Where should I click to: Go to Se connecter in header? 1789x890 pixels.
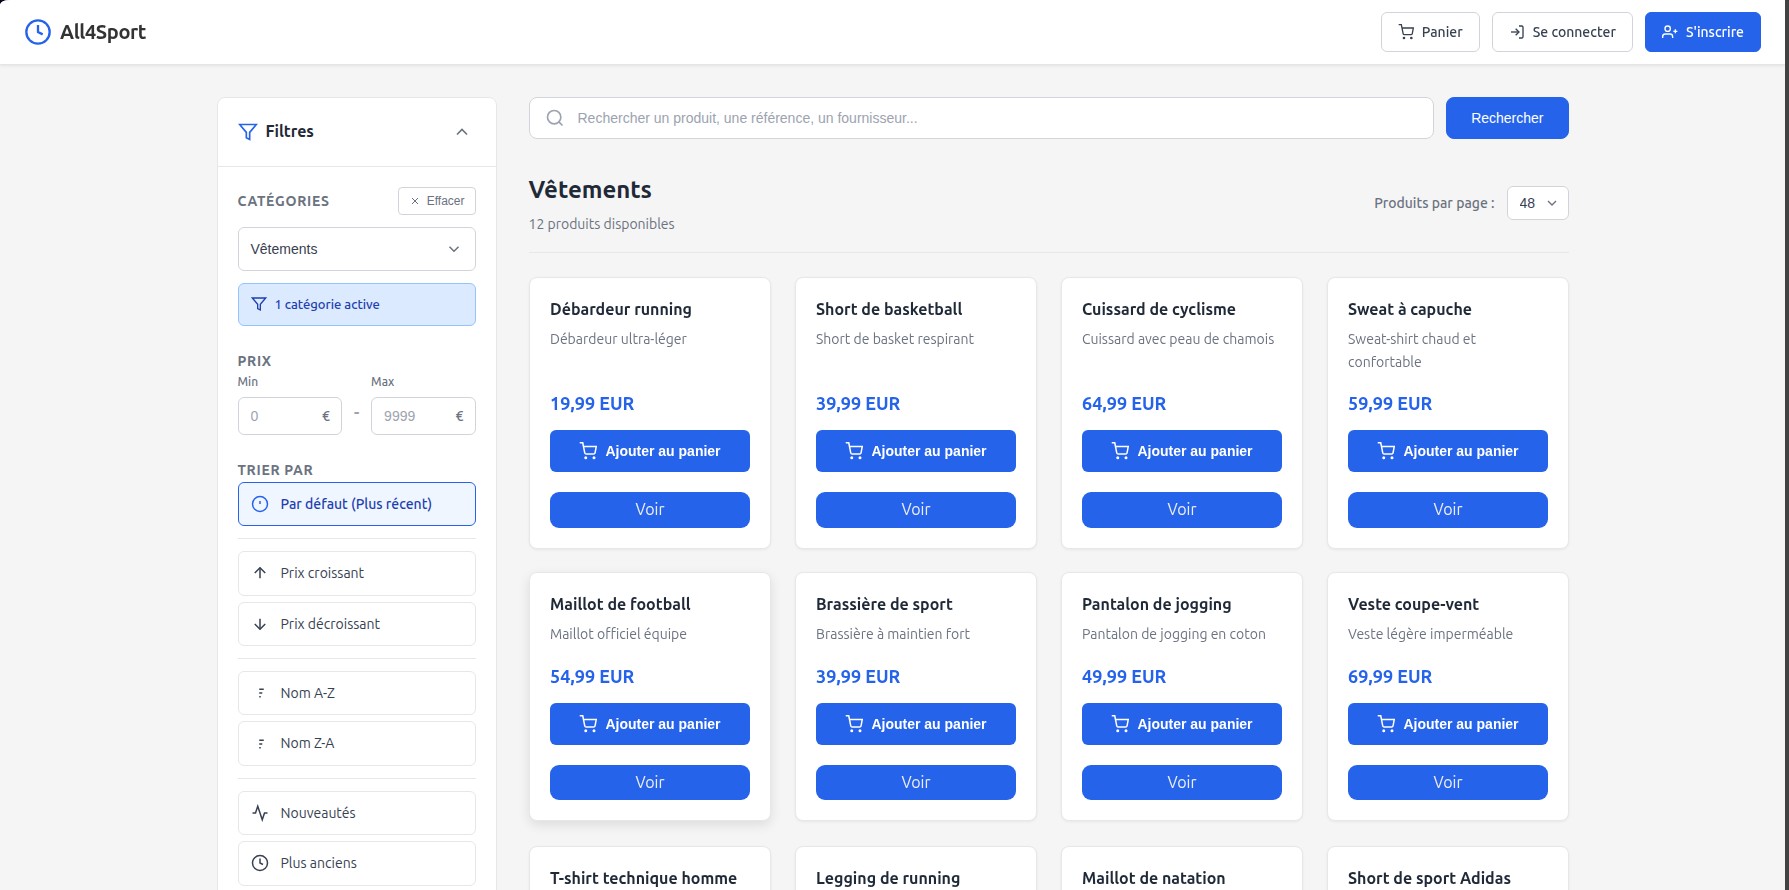pyautogui.click(x=1561, y=32)
